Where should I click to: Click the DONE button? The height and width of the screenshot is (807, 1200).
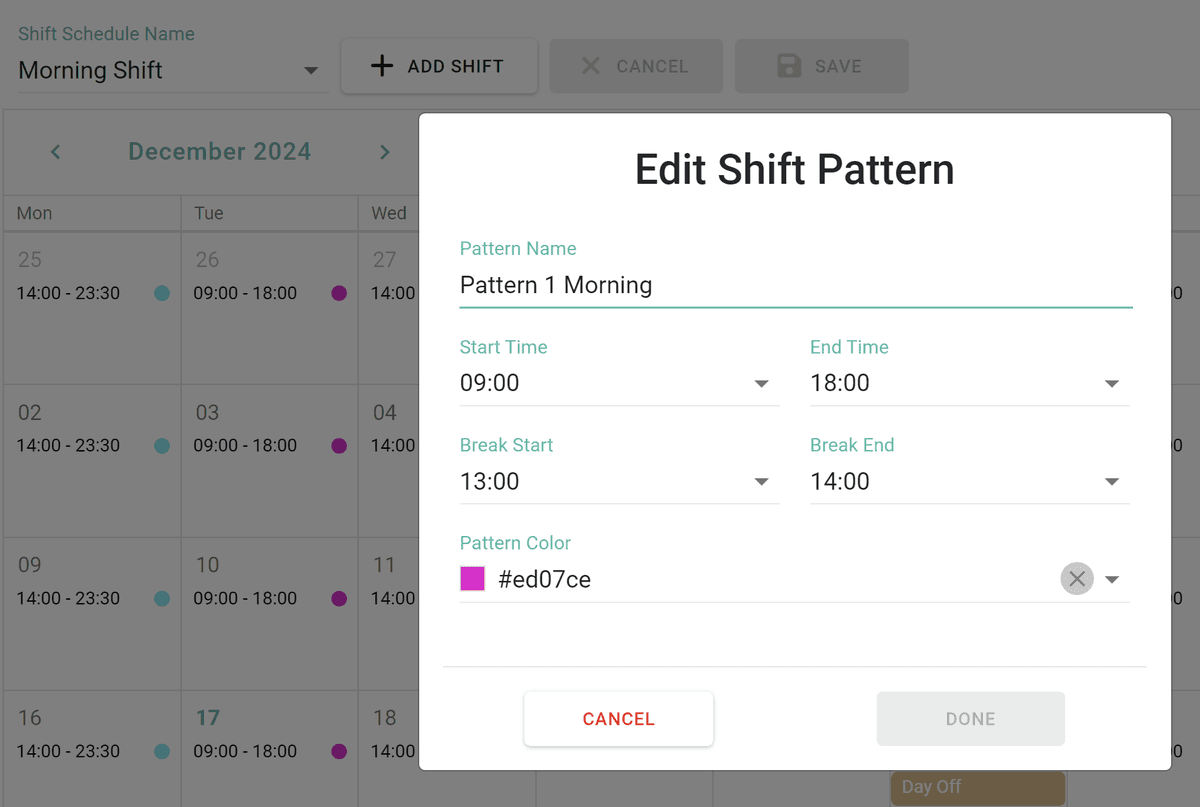click(970, 718)
